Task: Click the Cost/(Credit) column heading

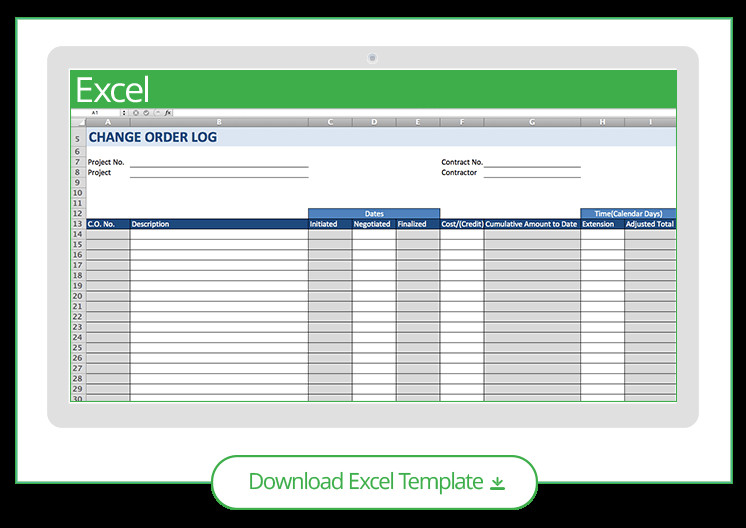Action: tap(462, 224)
